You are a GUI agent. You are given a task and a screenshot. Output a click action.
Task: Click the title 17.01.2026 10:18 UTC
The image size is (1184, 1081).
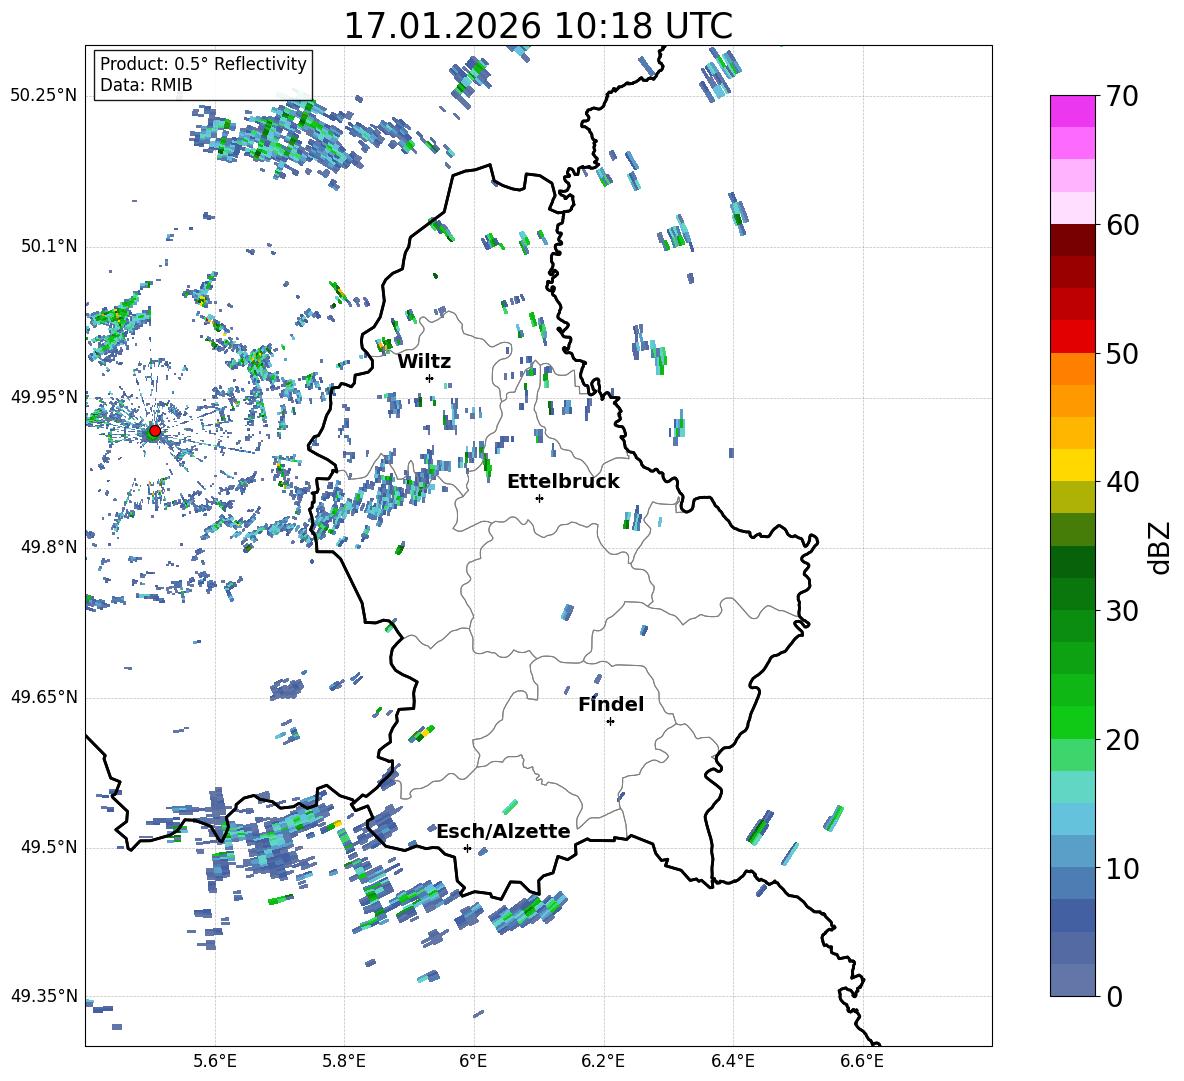pos(538,26)
